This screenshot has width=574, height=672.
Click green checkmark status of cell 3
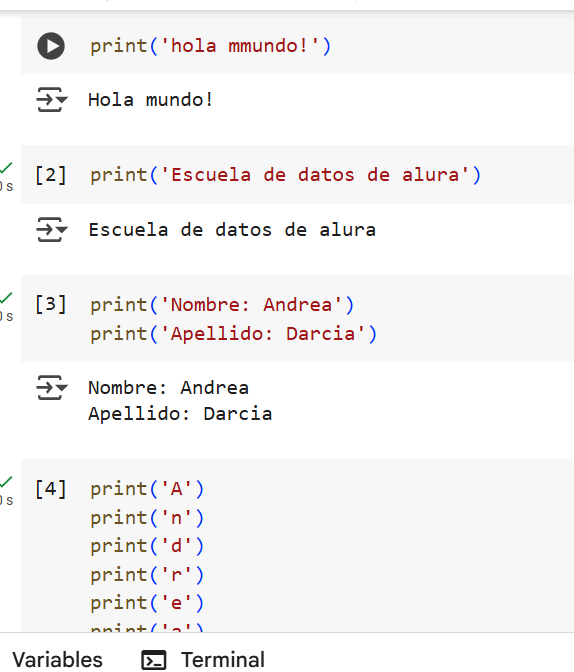pos(6,298)
